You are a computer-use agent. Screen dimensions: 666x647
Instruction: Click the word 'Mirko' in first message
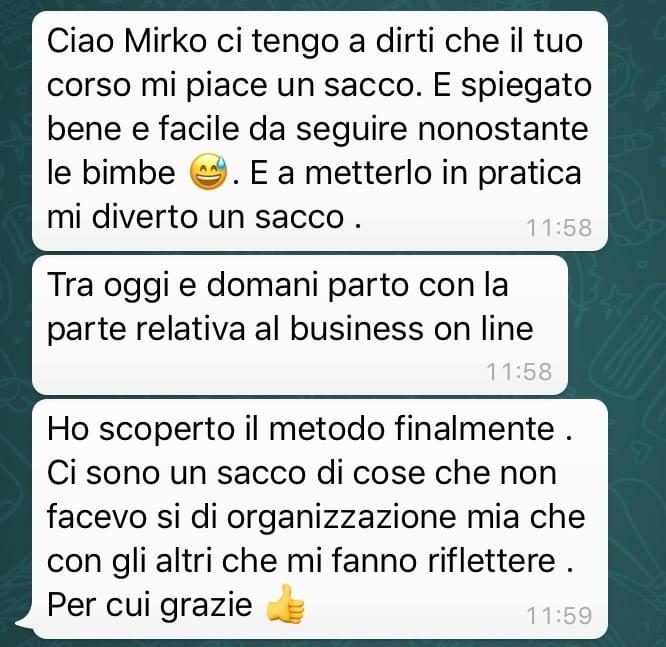pyautogui.click(x=166, y=41)
